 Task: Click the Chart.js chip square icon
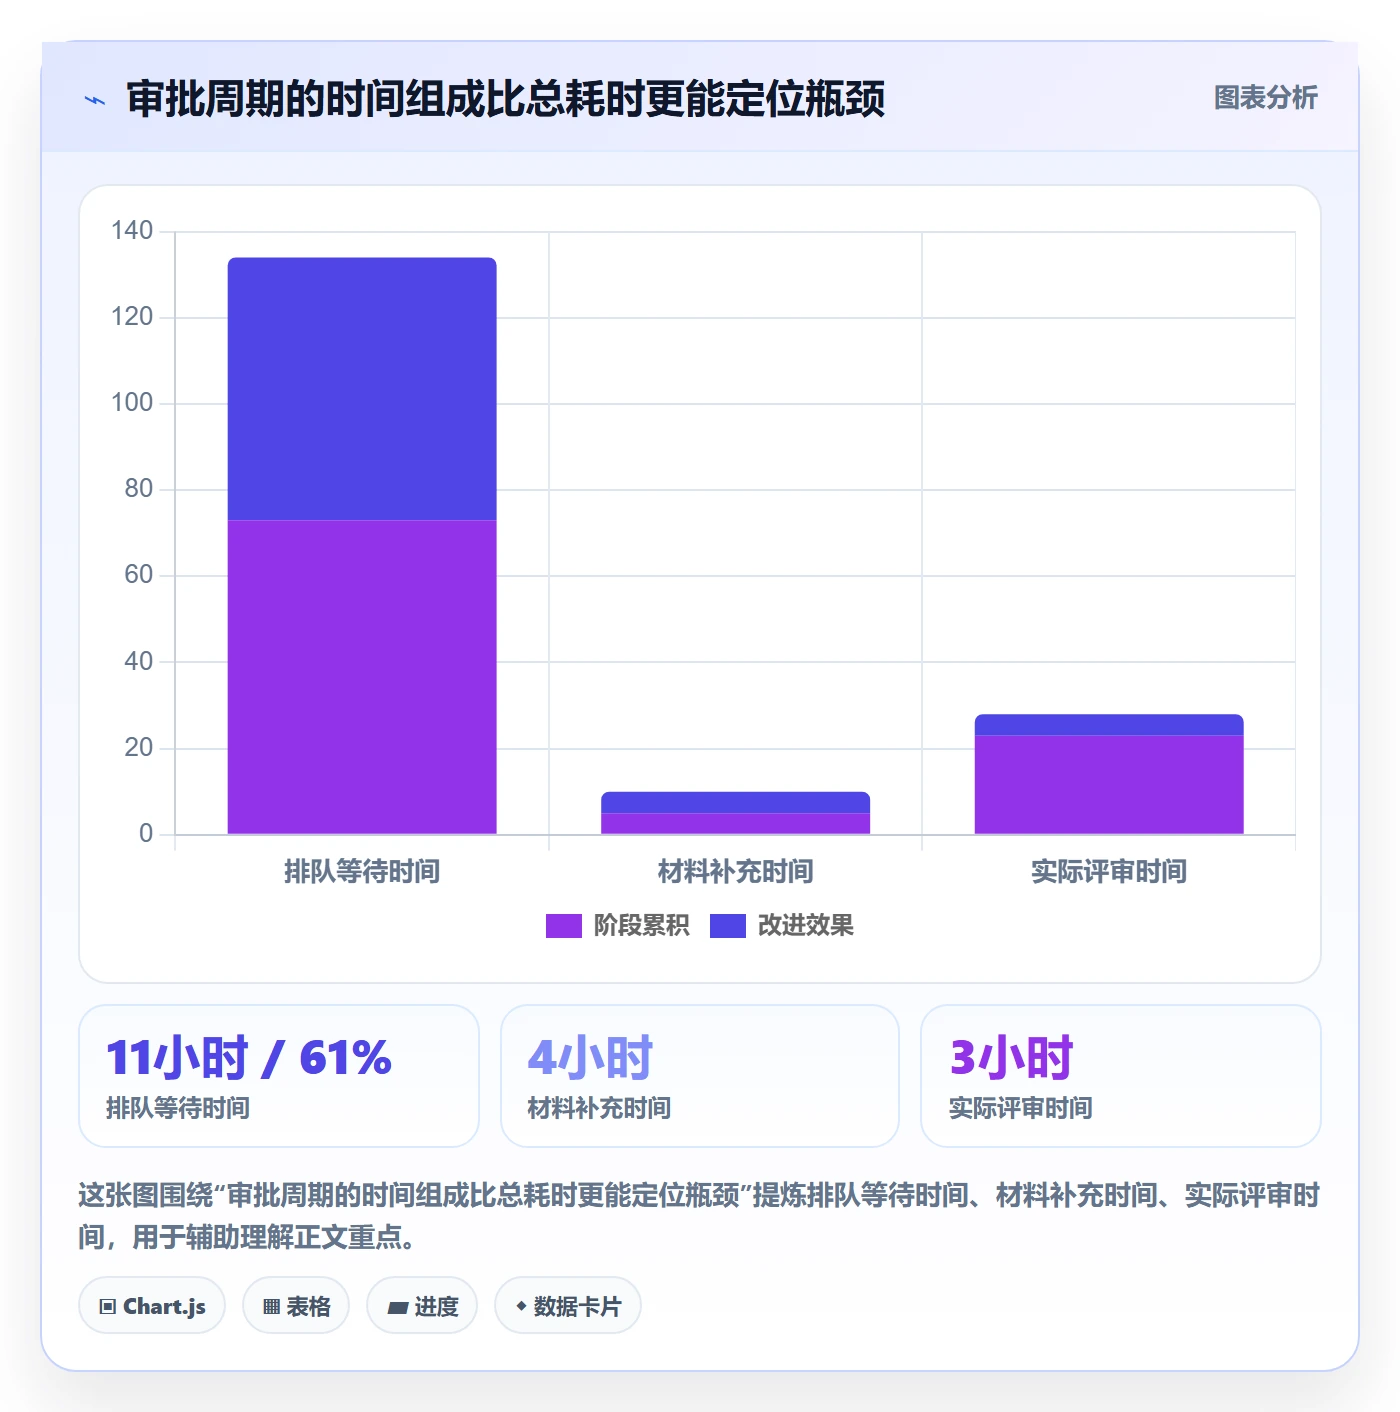coord(108,1307)
